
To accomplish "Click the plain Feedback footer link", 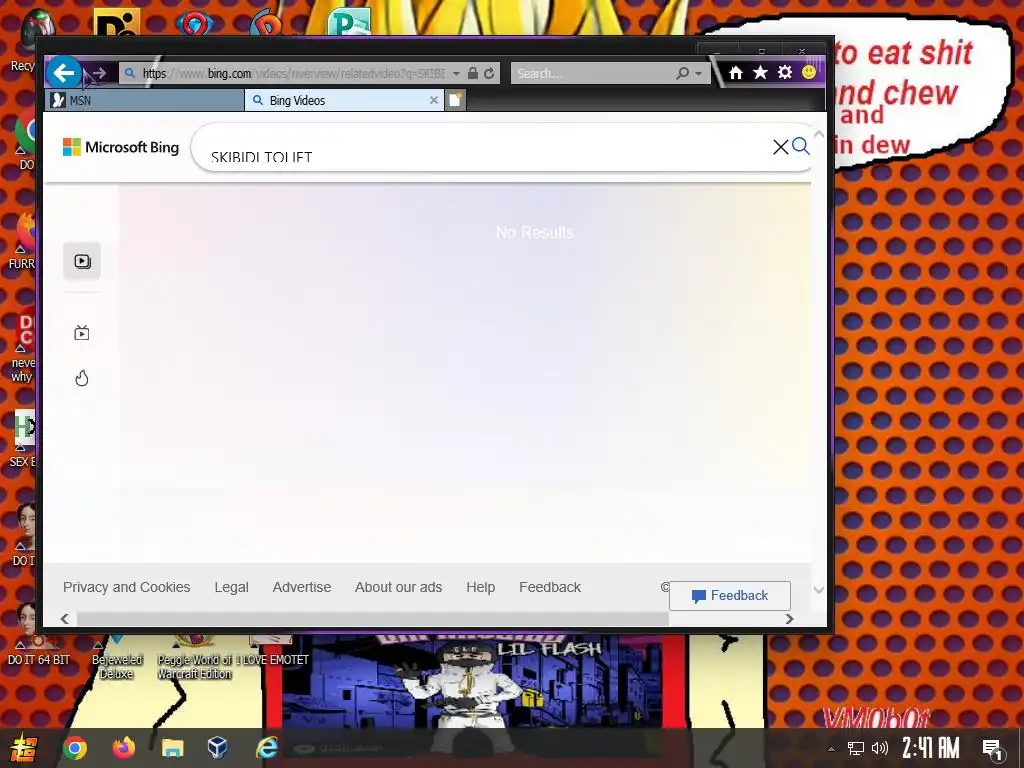I will point(550,587).
